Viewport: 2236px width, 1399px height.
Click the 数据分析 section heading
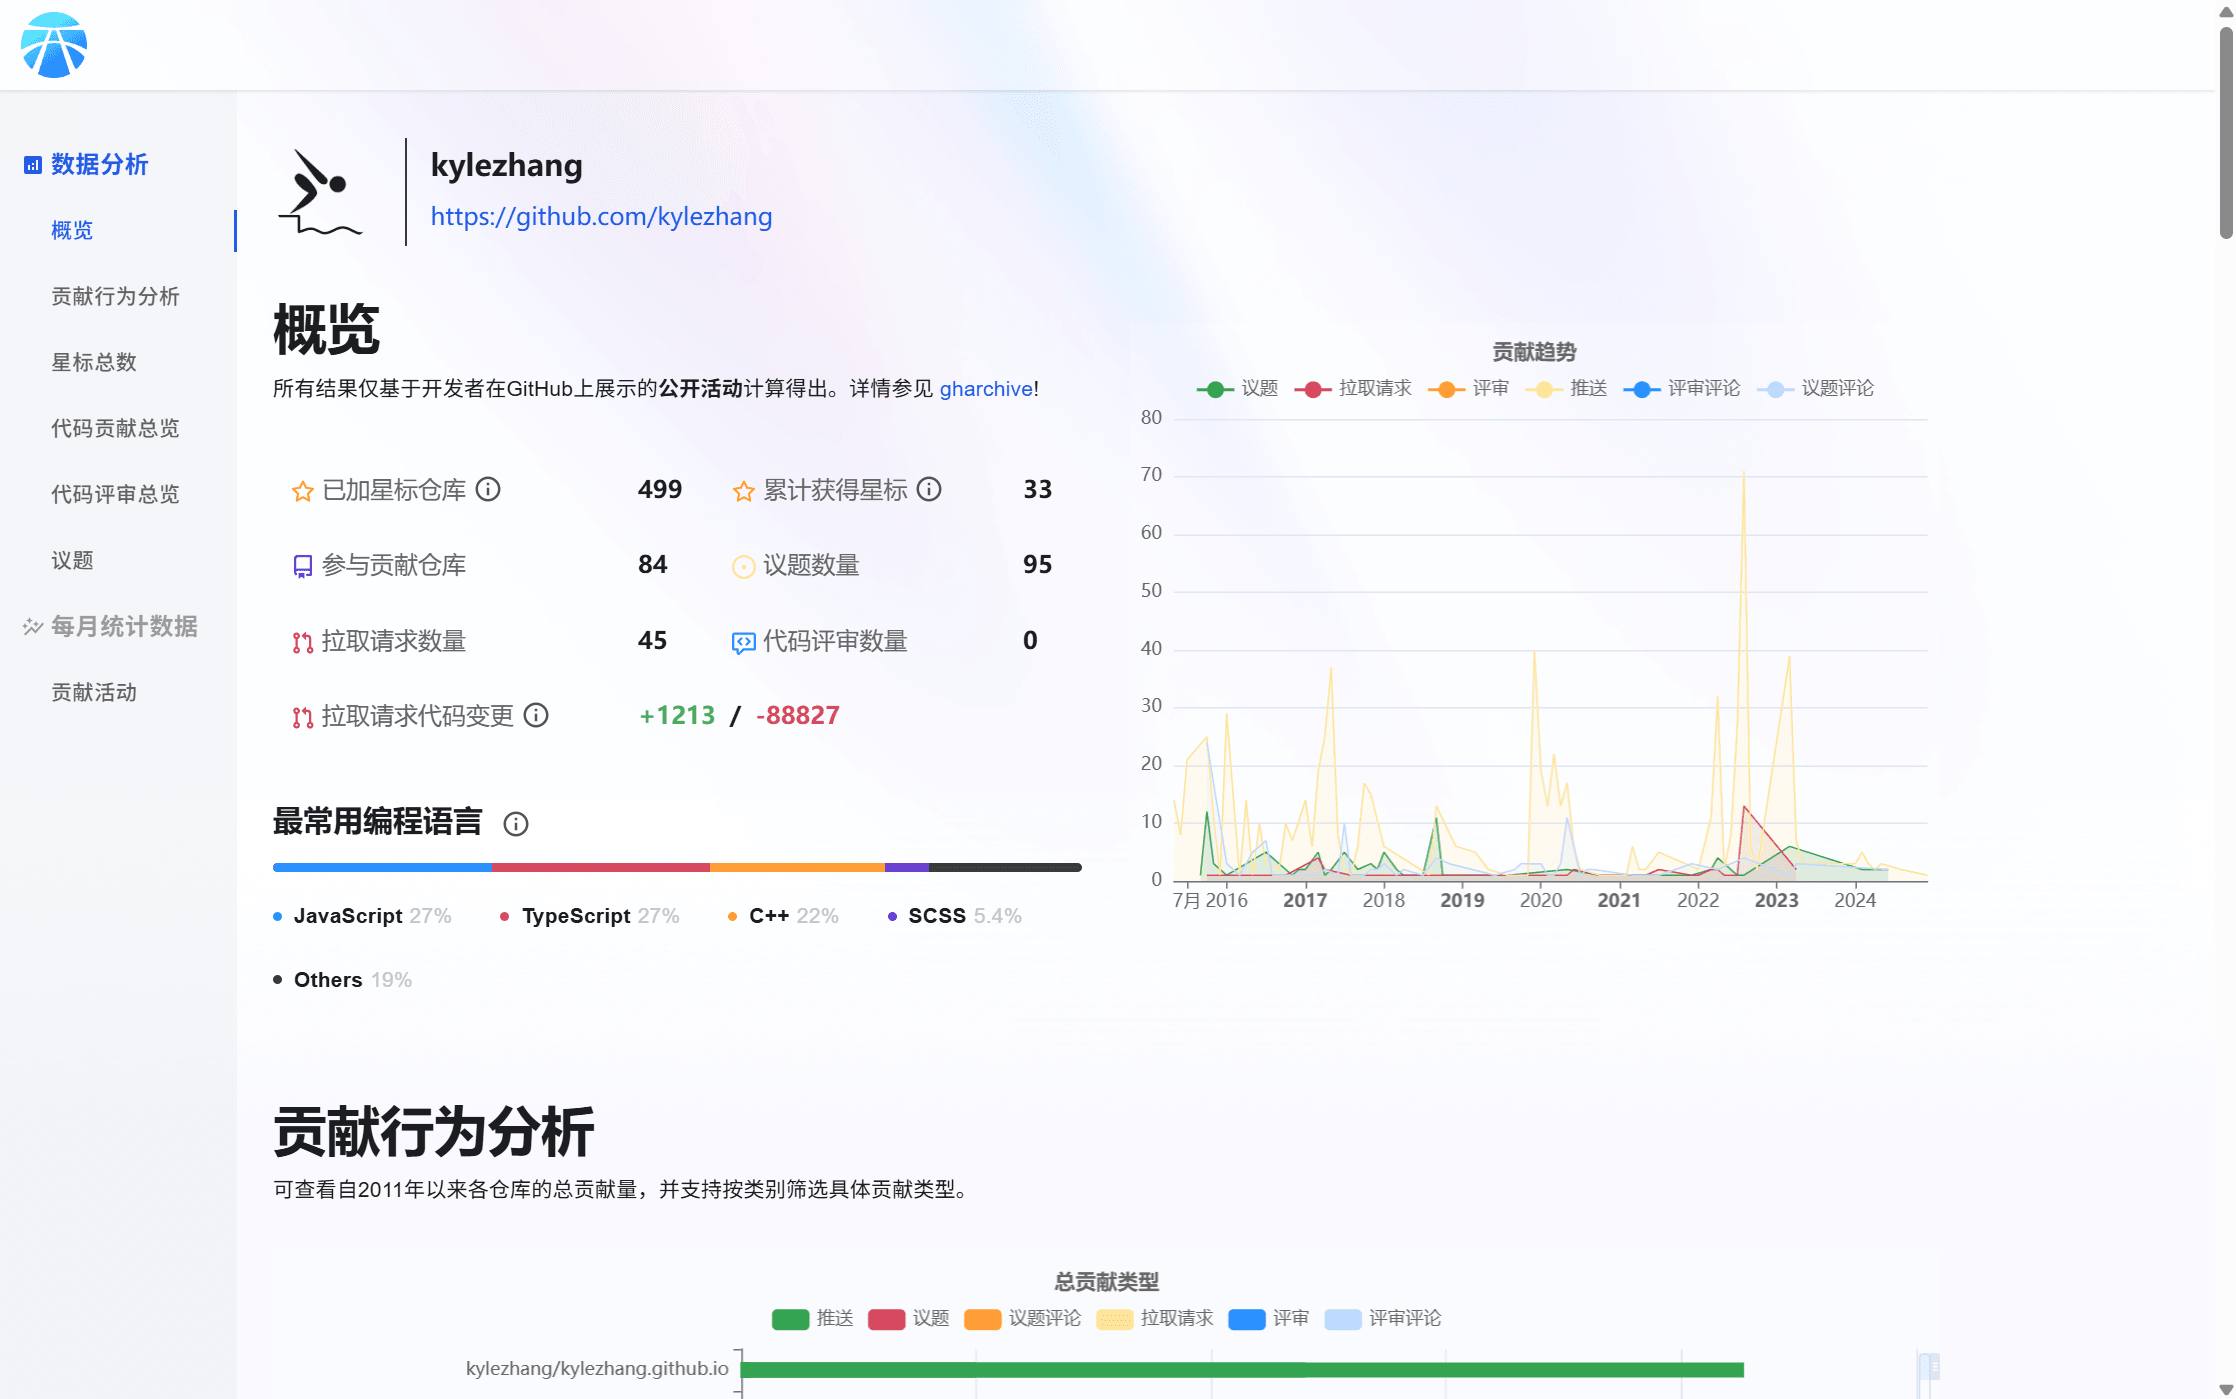coord(99,165)
